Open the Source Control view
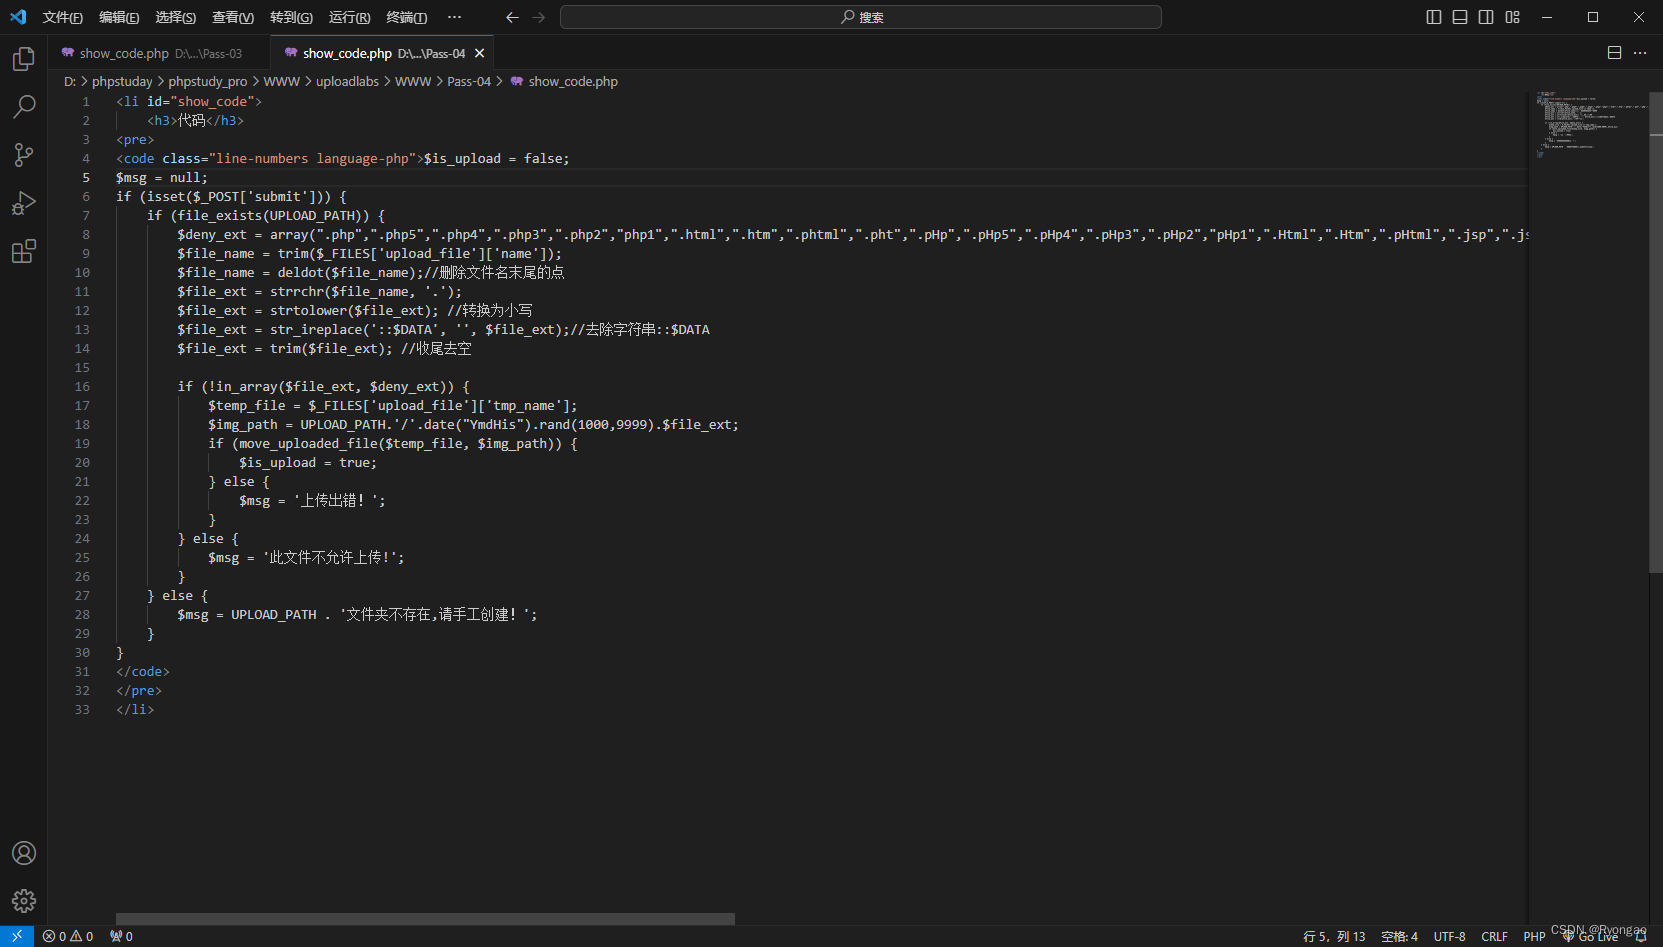The width and height of the screenshot is (1663, 947). point(24,154)
